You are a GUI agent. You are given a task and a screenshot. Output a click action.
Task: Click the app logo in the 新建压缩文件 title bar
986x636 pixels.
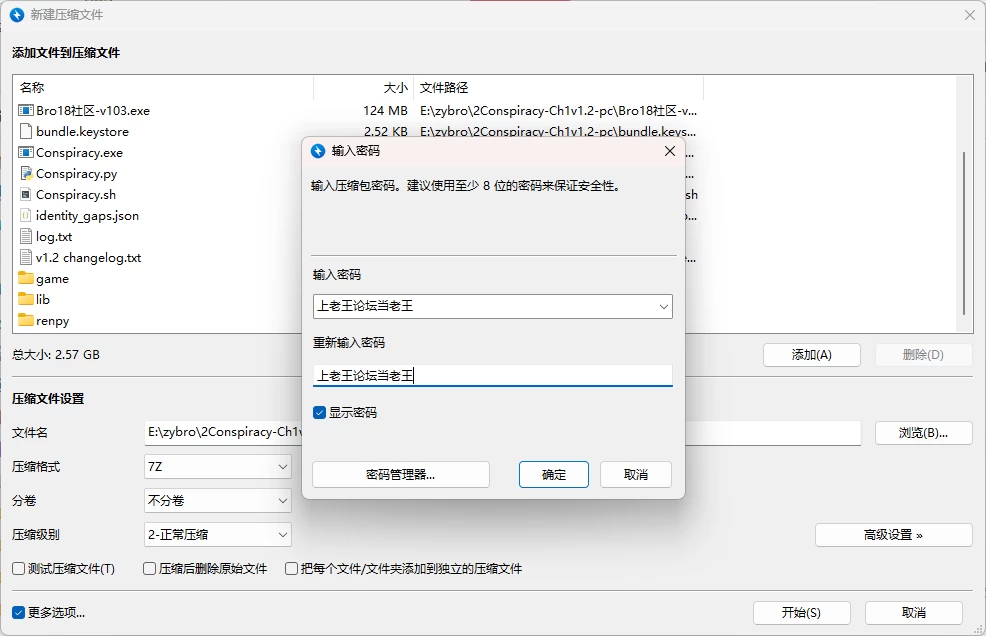point(17,14)
